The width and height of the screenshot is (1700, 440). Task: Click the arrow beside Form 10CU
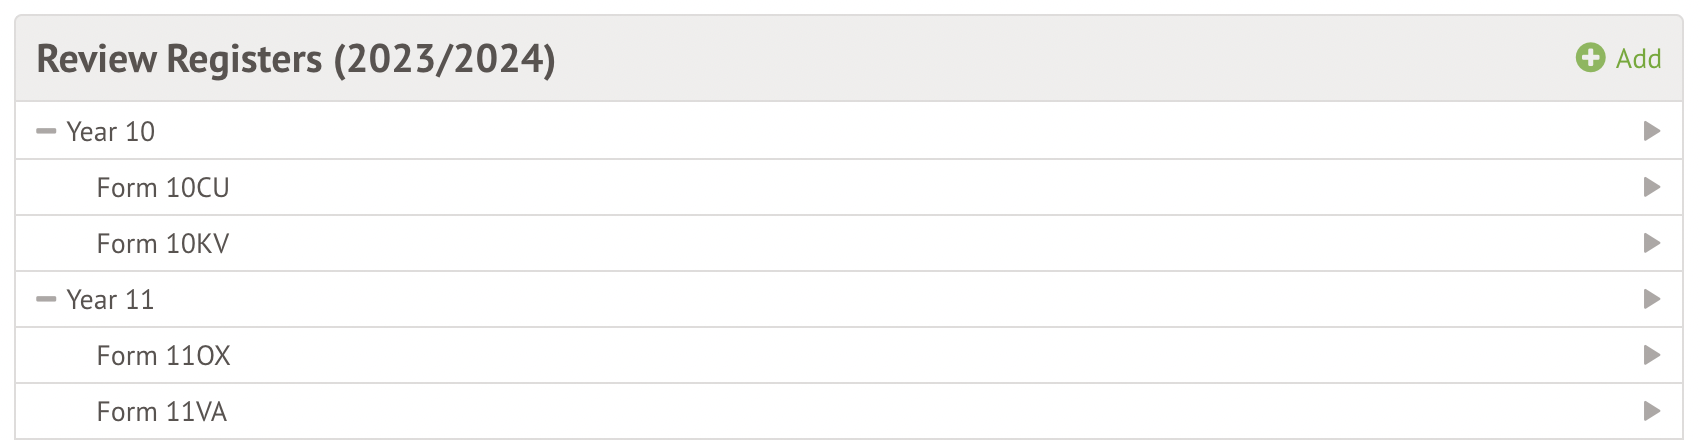1652,187
